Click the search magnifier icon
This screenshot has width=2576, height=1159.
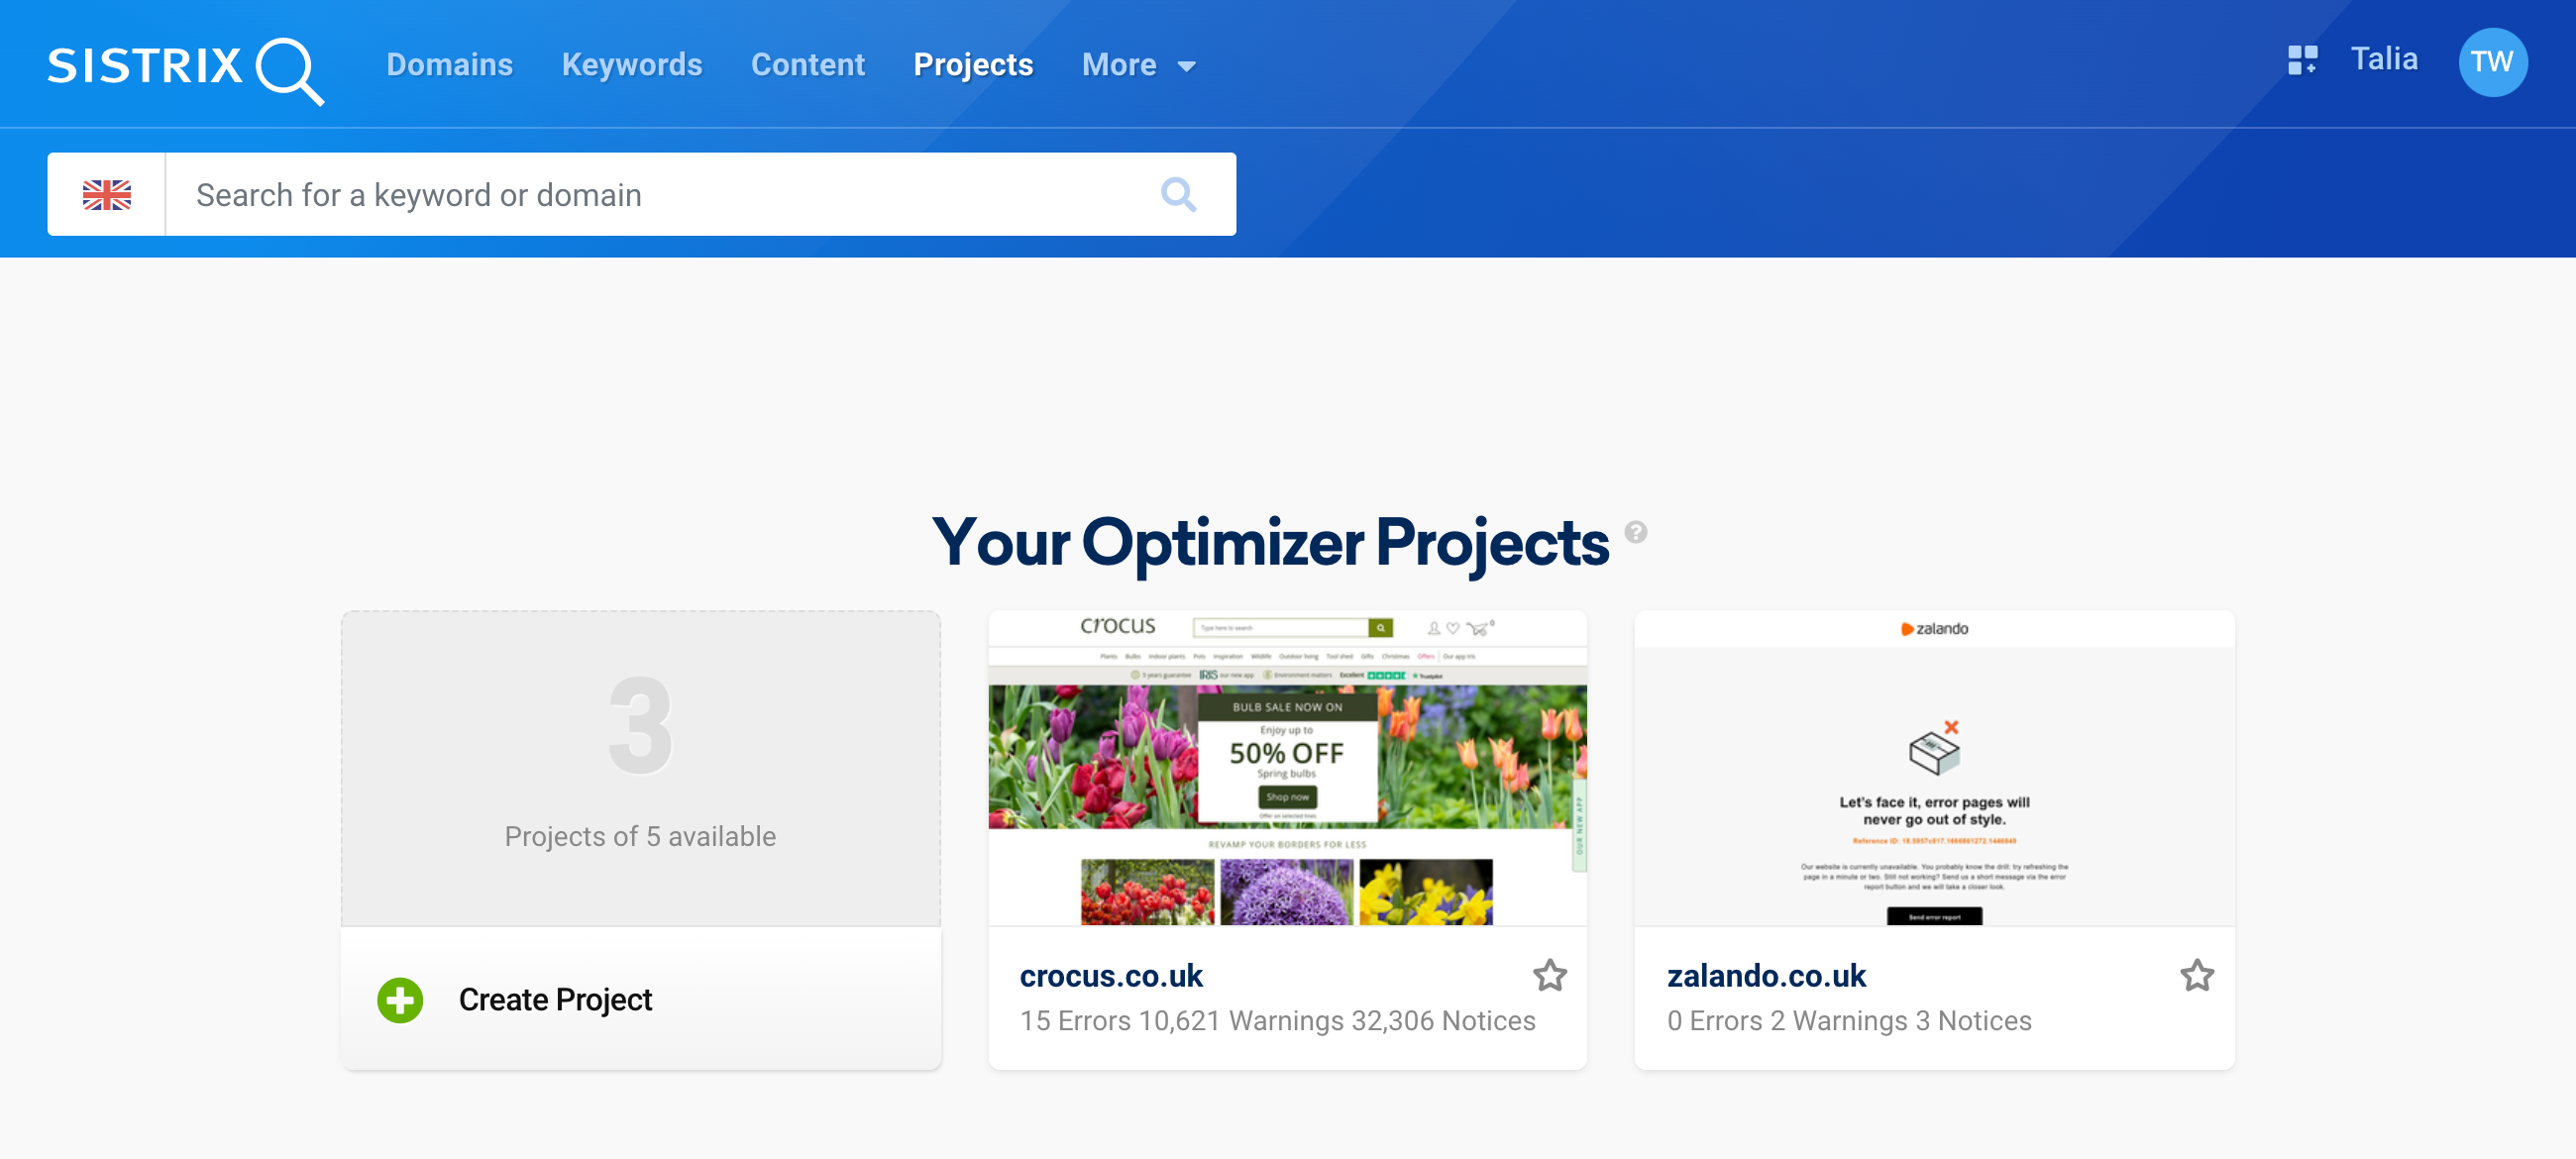pyautogui.click(x=1179, y=195)
